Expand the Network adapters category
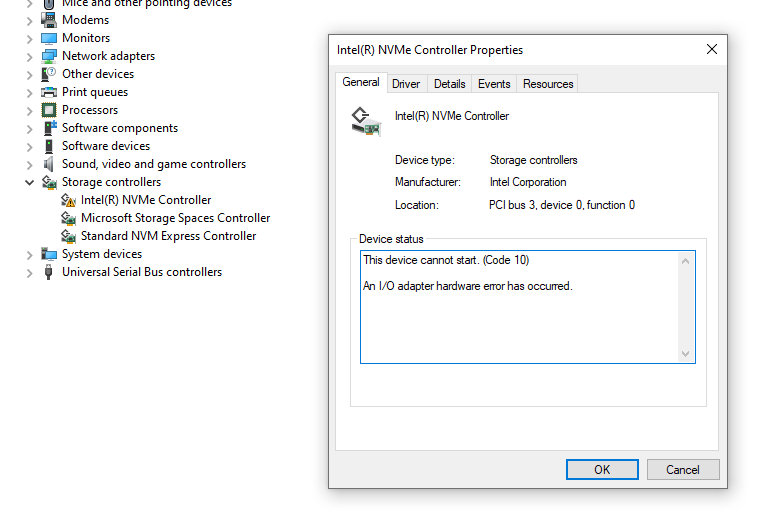This screenshot has width=758, height=520. [29, 57]
